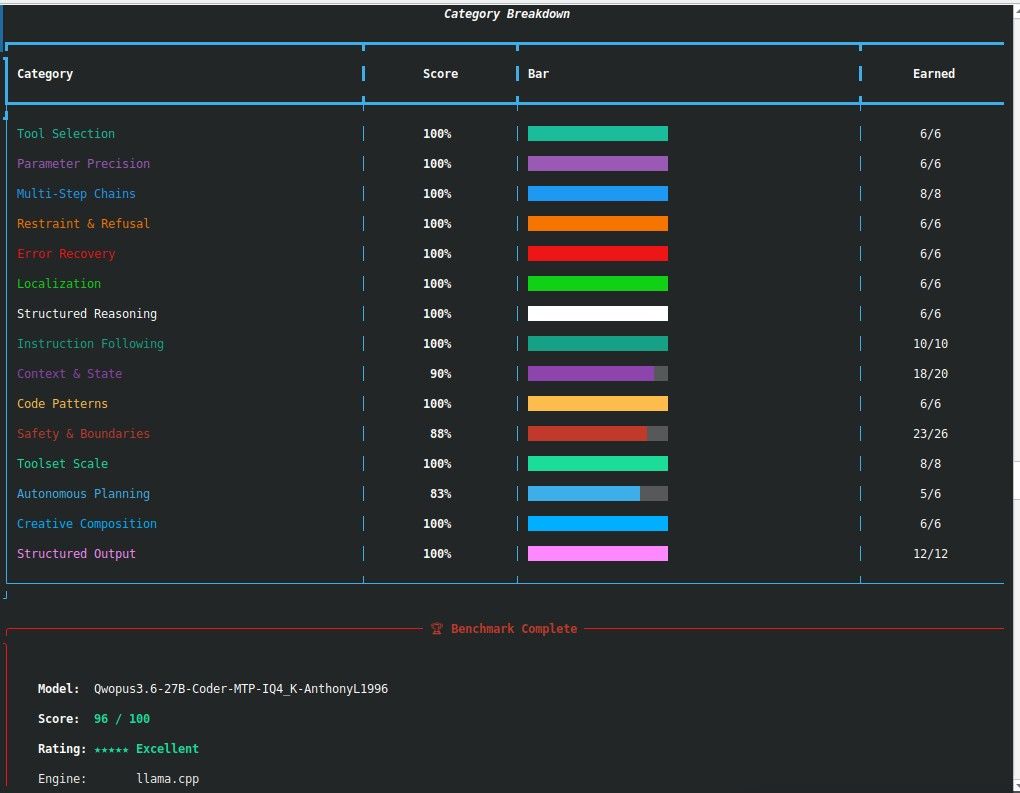The image size is (1020, 793).
Task: Select the Category column header
Action: click(45, 74)
